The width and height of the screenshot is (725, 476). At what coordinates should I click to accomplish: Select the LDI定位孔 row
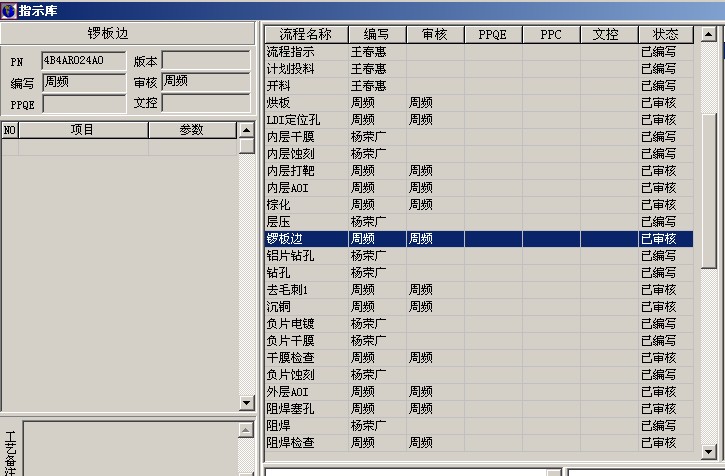(479, 120)
